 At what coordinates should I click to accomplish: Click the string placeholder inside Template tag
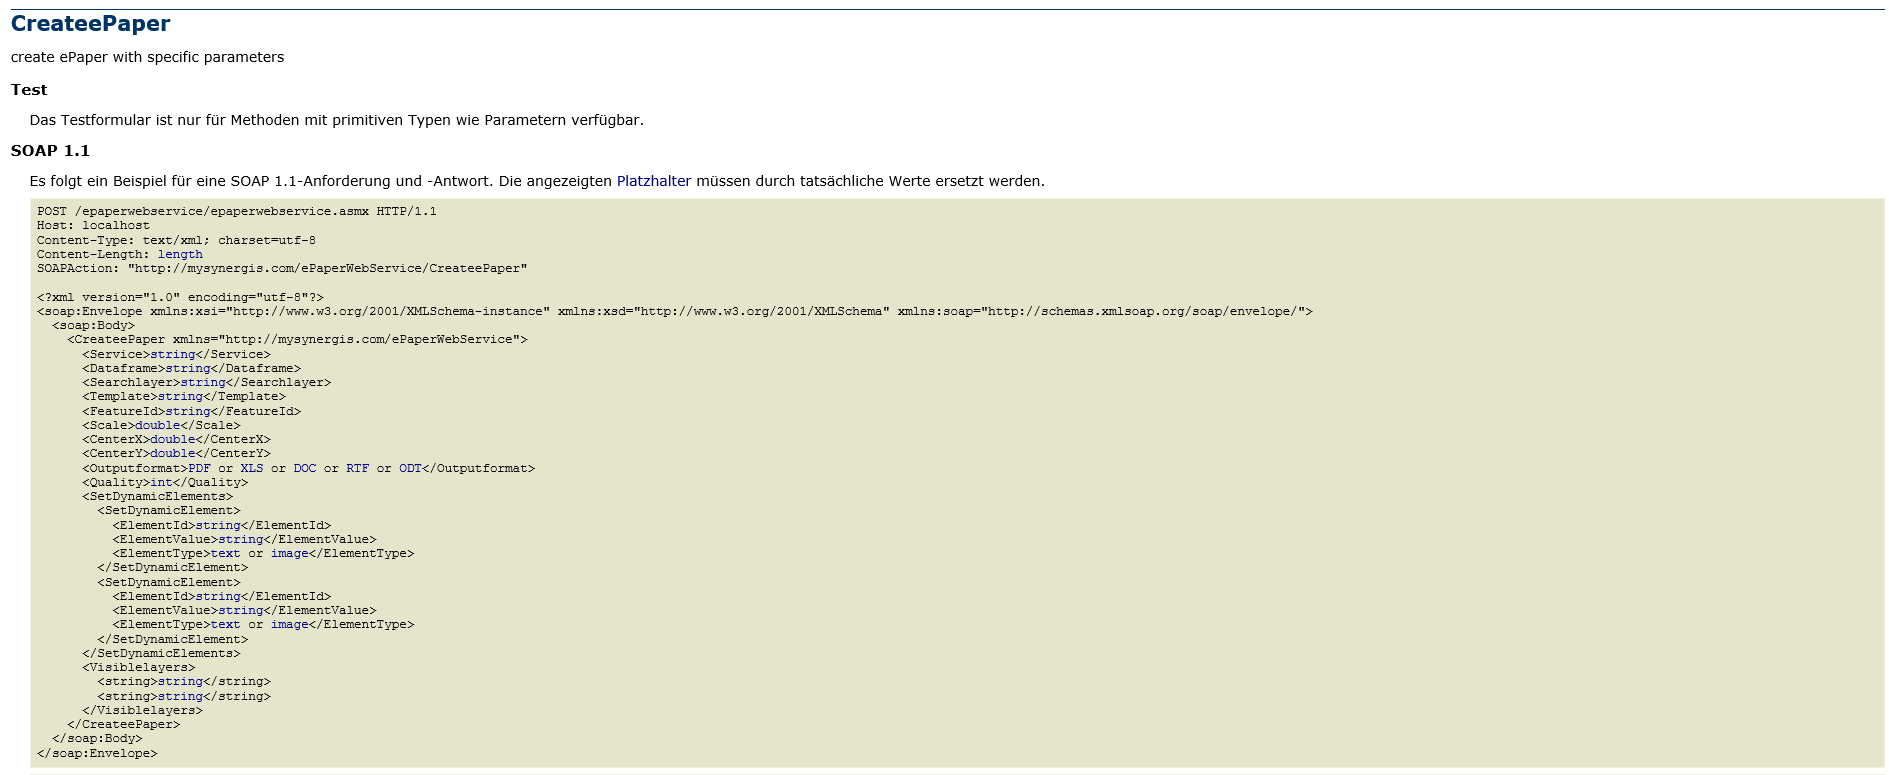[x=180, y=396]
